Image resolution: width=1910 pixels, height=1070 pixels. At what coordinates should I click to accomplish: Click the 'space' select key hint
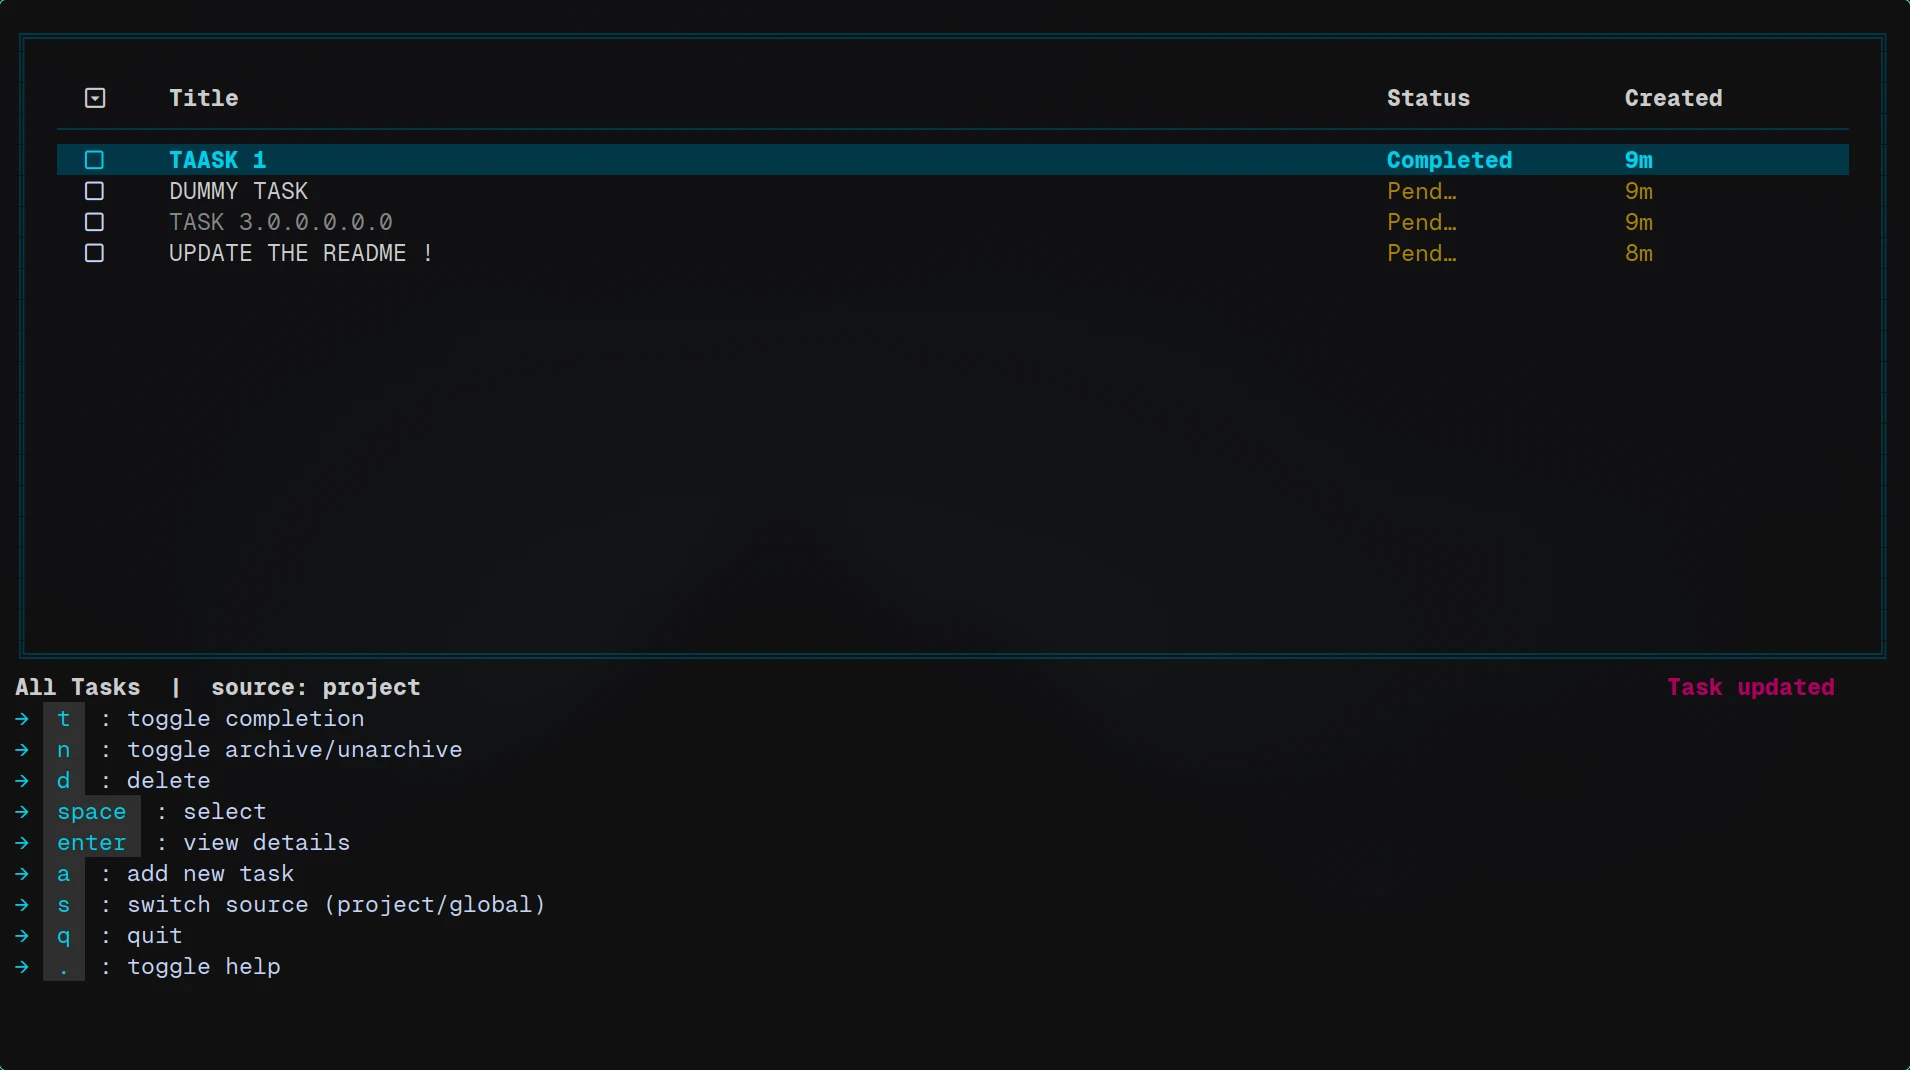(x=92, y=812)
